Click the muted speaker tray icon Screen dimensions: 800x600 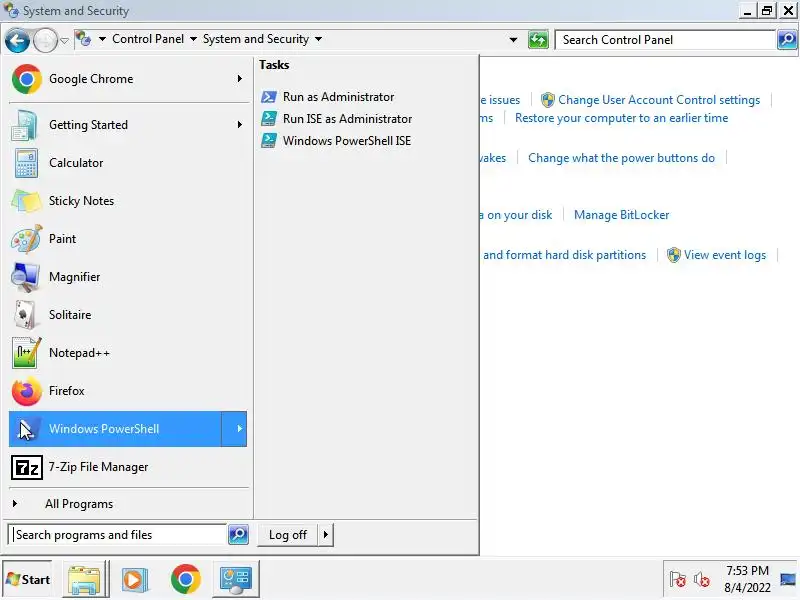click(x=702, y=579)
